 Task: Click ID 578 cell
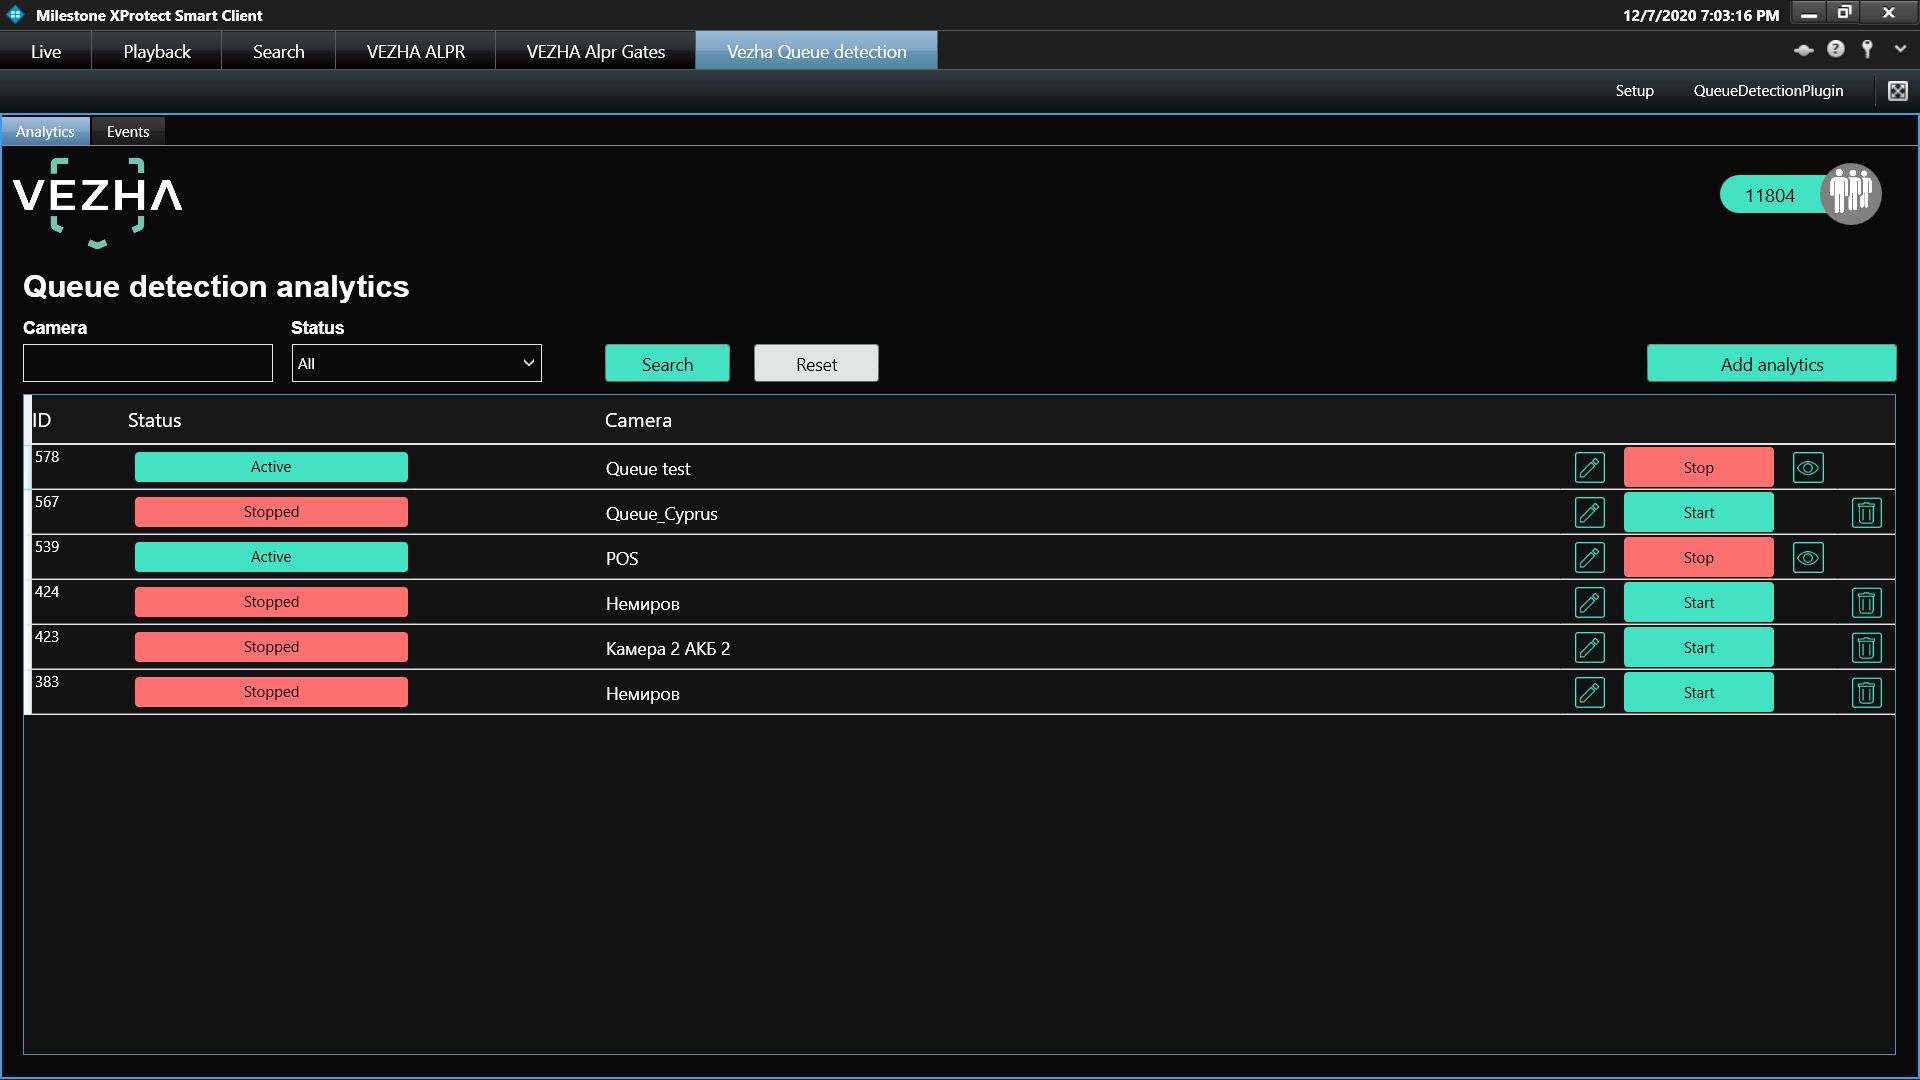[47, 457]
